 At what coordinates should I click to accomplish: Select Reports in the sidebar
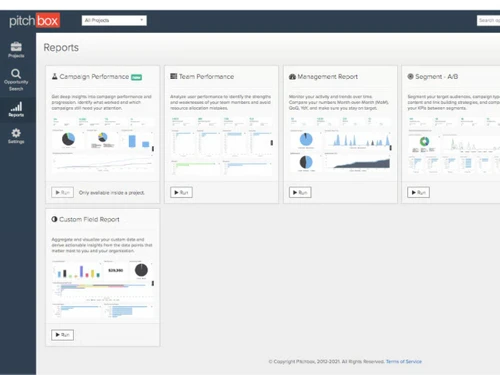pos(16,109)
